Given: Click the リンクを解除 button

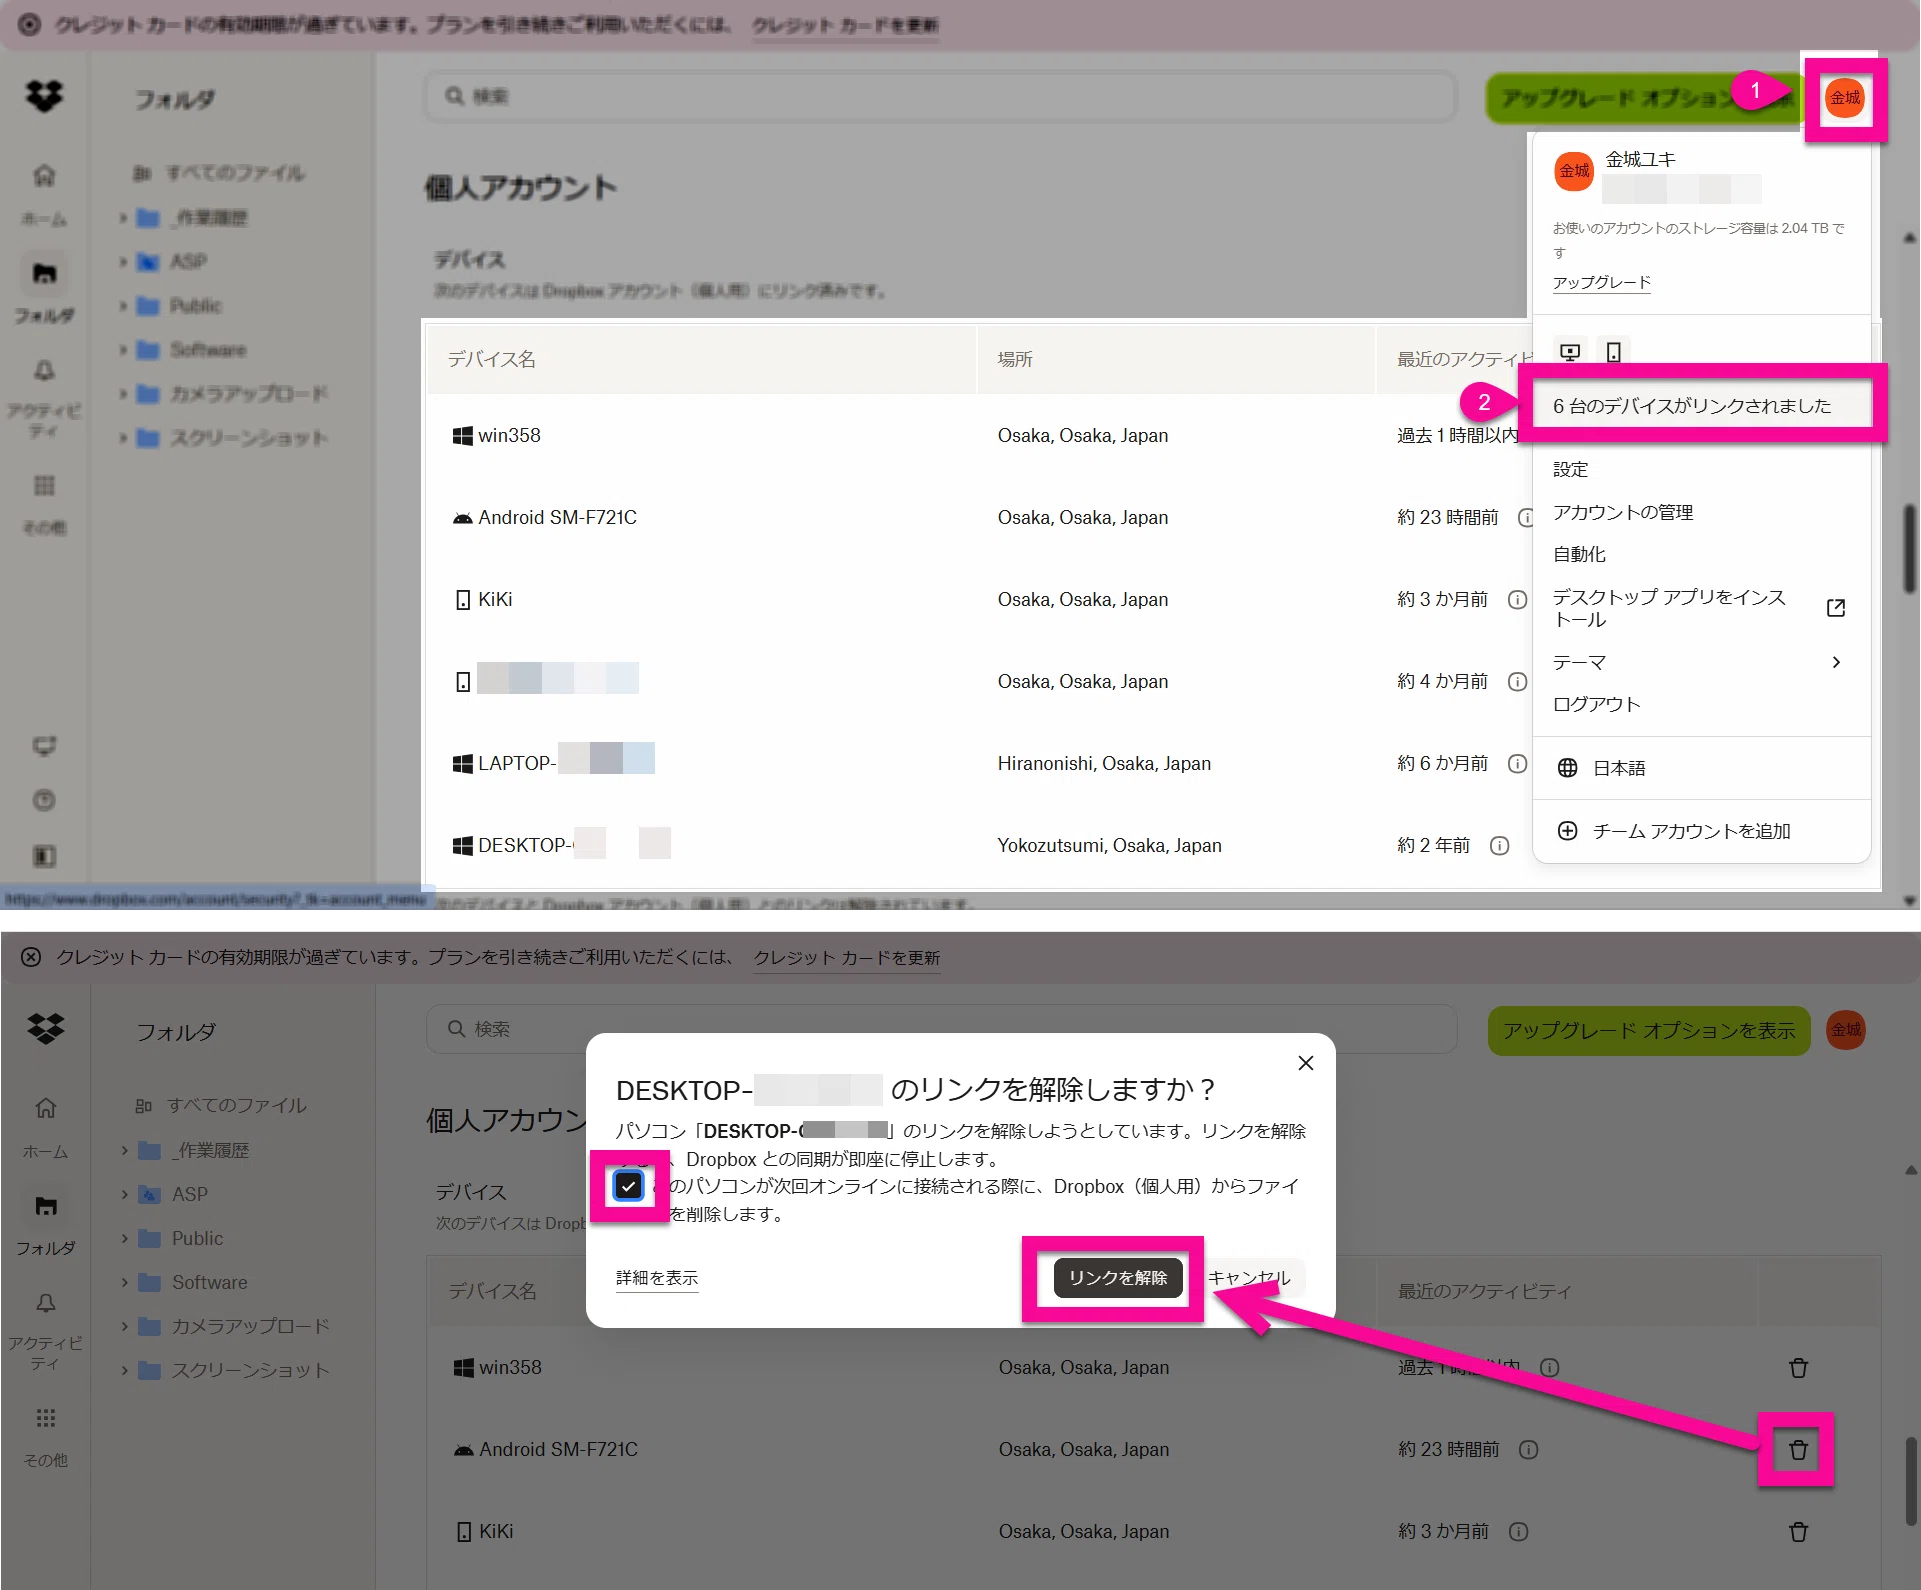Looking at the screenshot, I should coord(1118,1278).
